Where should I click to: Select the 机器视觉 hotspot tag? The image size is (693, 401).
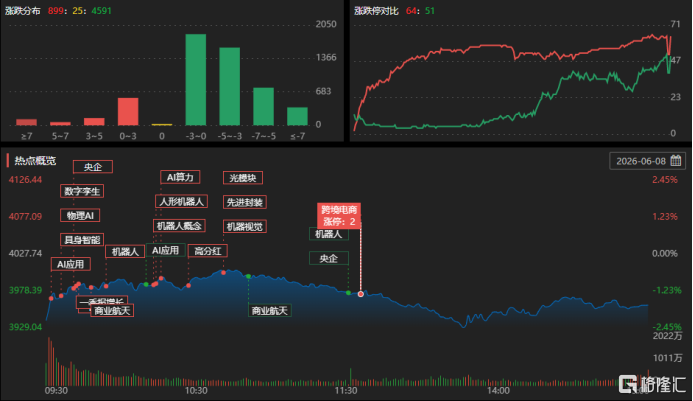tap(244, 226)
